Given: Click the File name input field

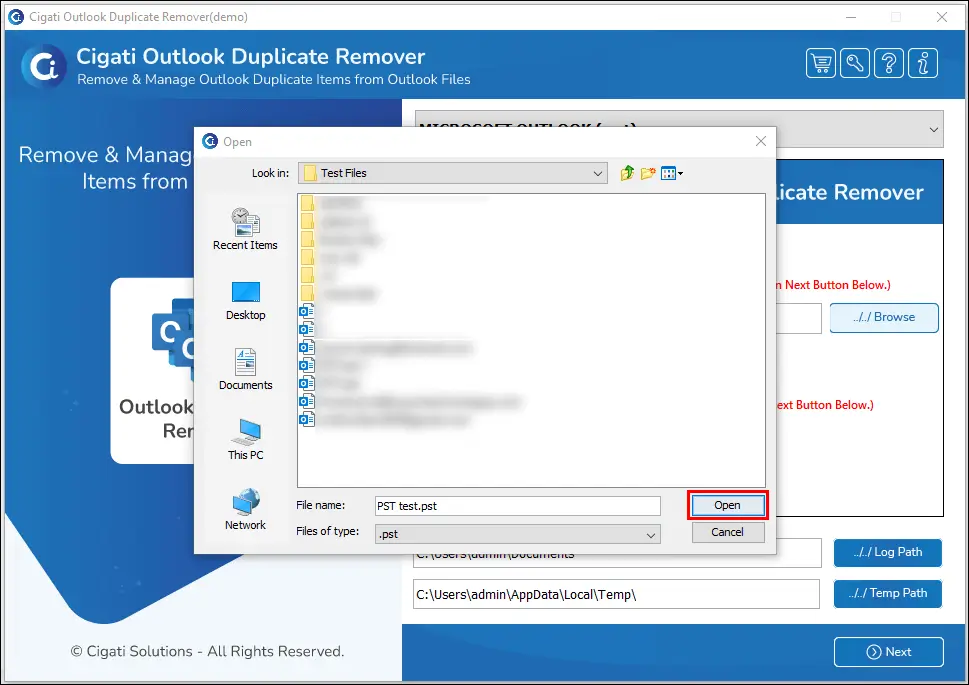Looking at the screenshot, I should (x=518, y=506).
